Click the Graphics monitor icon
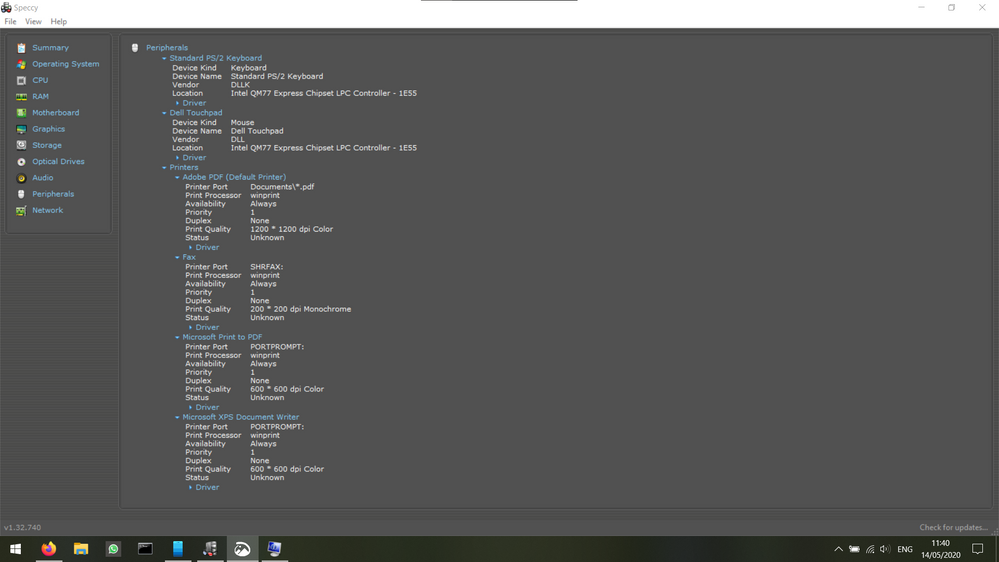This screenshot has width=999, height=562. [x=21, y=129]
